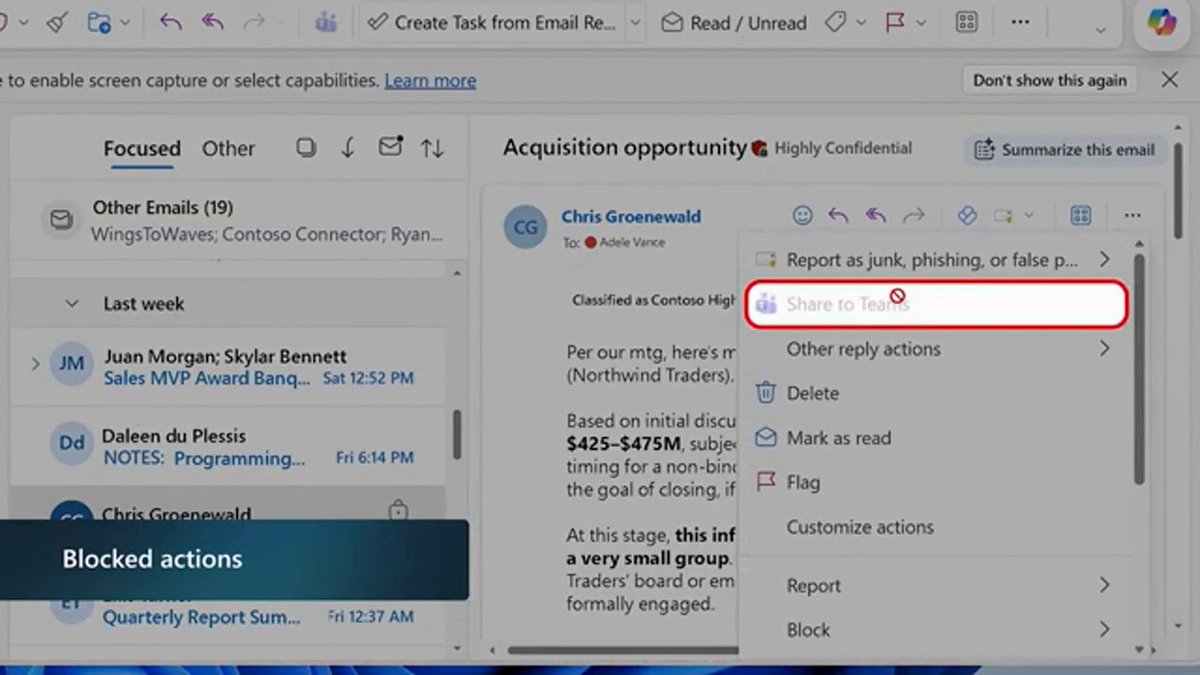This screenshot has width=1200, height=675.
Task: Click the toolbar Flag icon
Action: (x=896, y=22)
